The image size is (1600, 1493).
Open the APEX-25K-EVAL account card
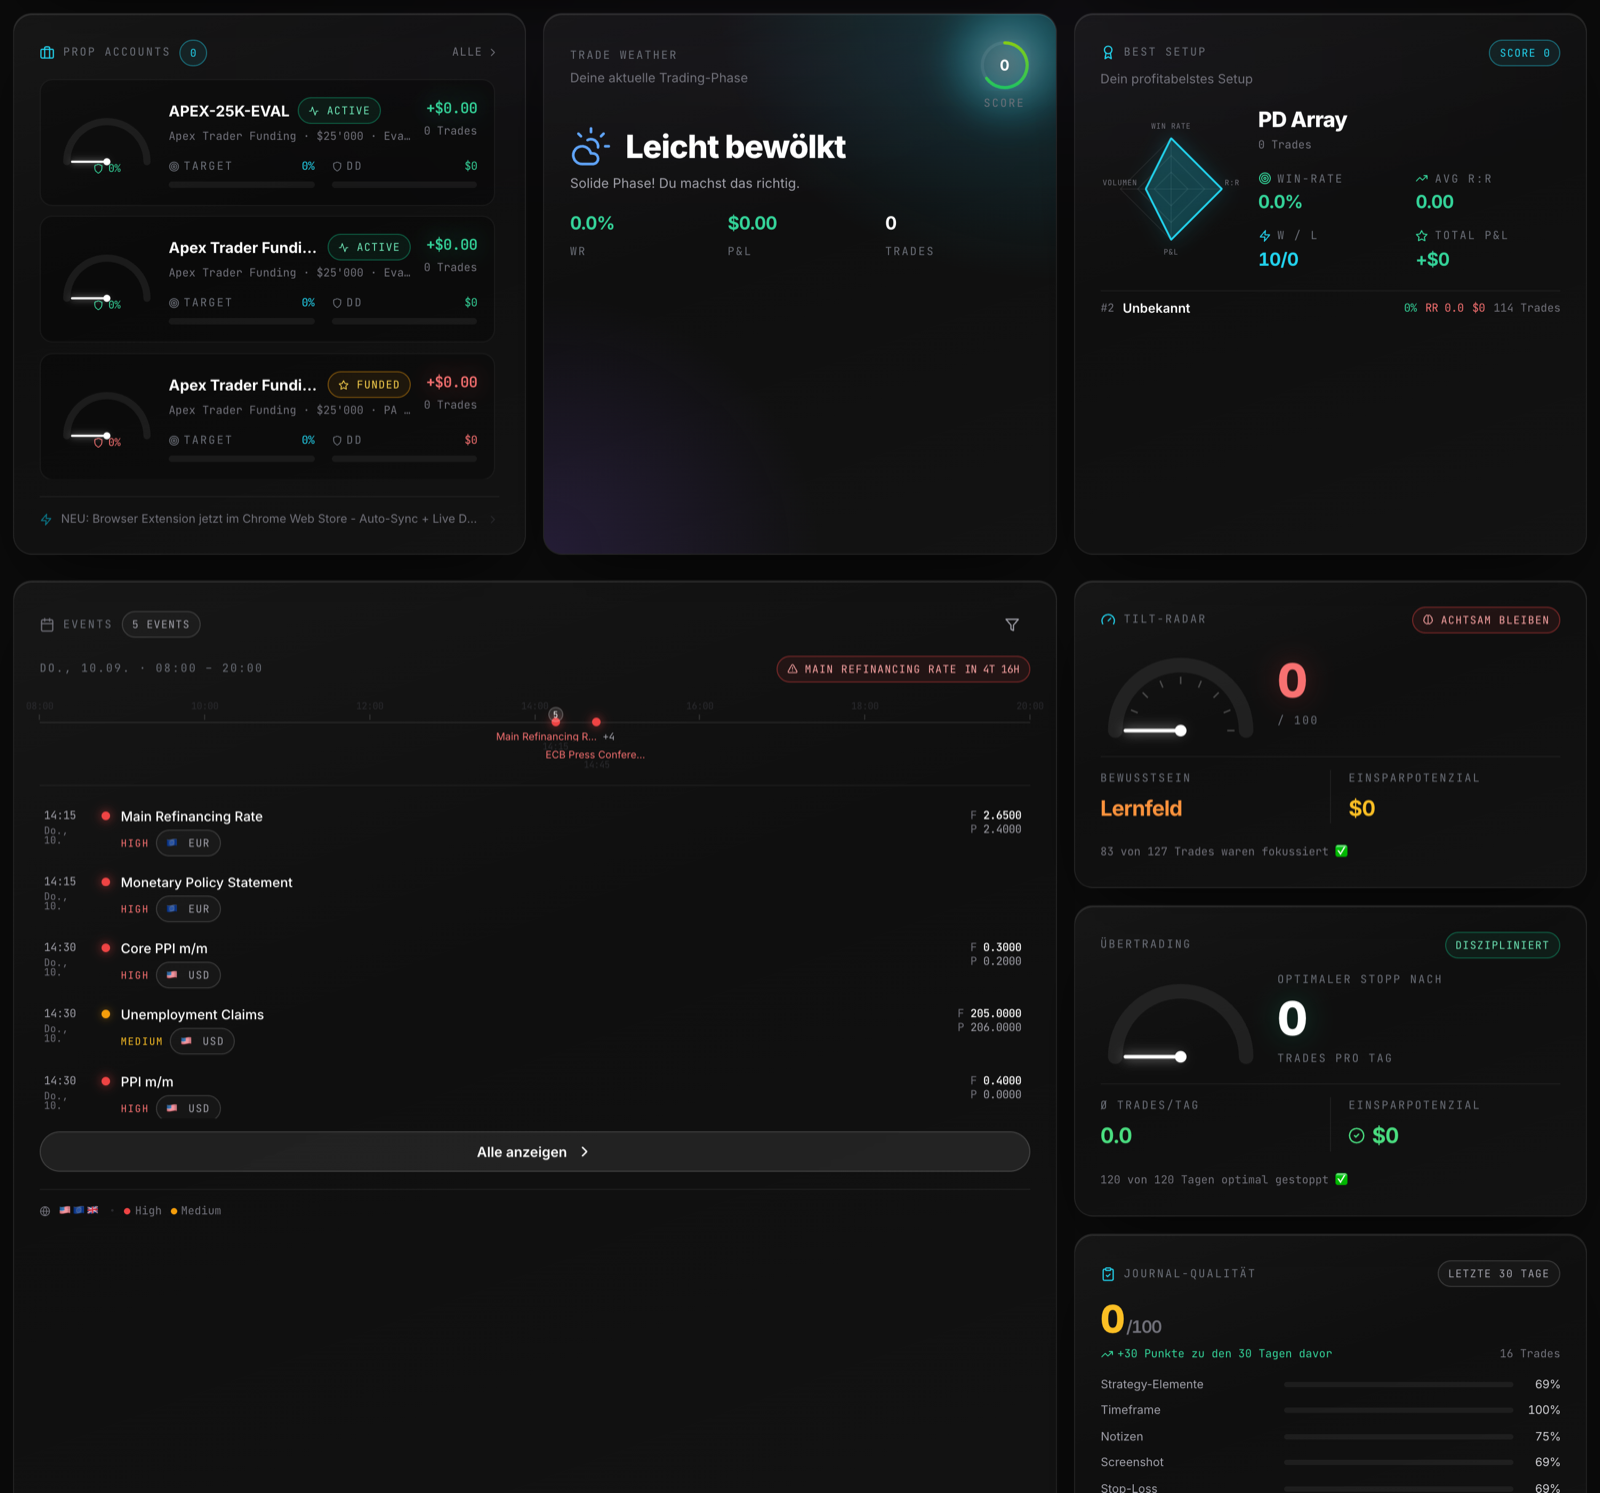(x=267, y=142)
